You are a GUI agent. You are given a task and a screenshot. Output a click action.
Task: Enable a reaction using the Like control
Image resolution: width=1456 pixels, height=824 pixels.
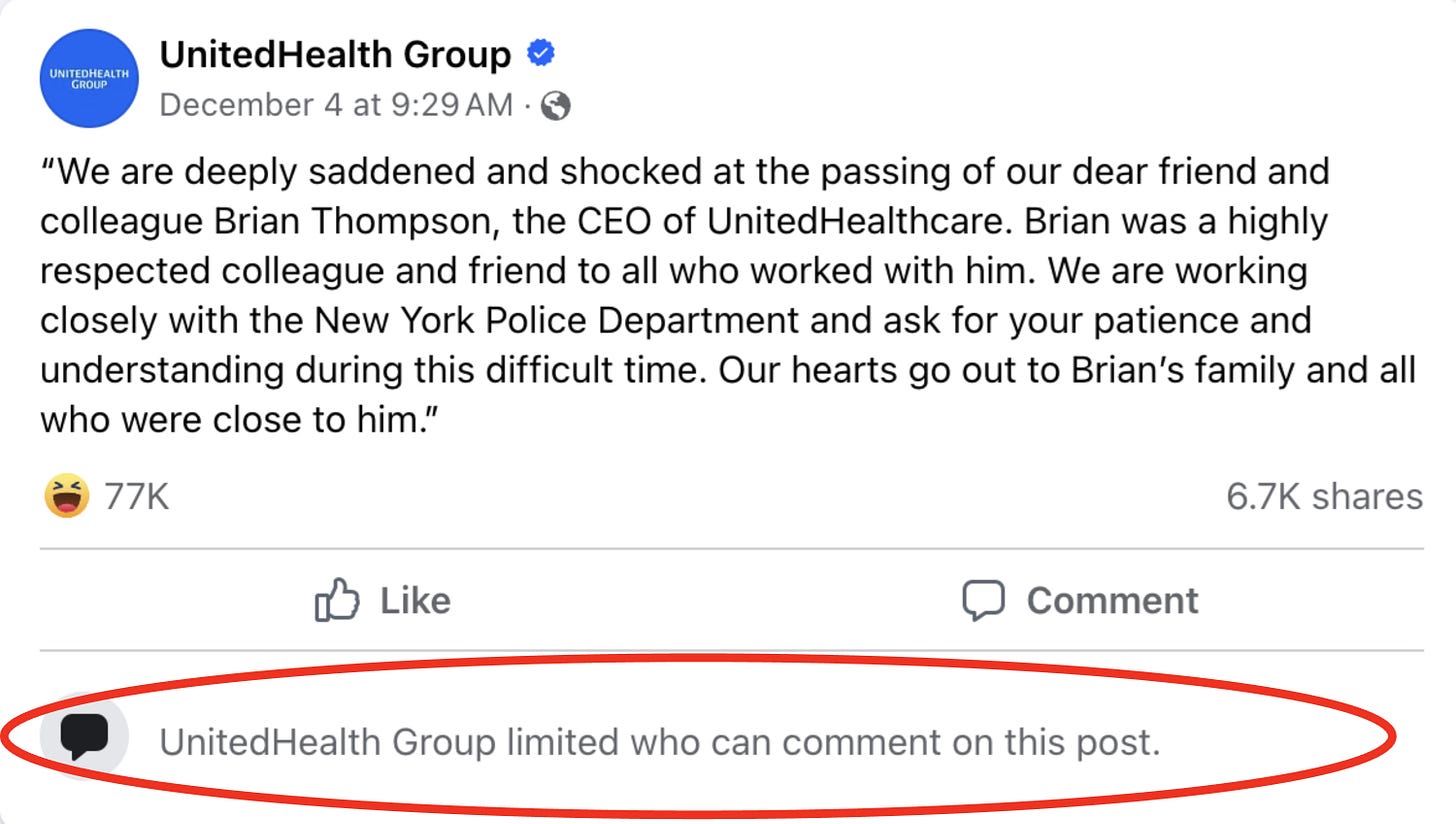coord(384,600)
